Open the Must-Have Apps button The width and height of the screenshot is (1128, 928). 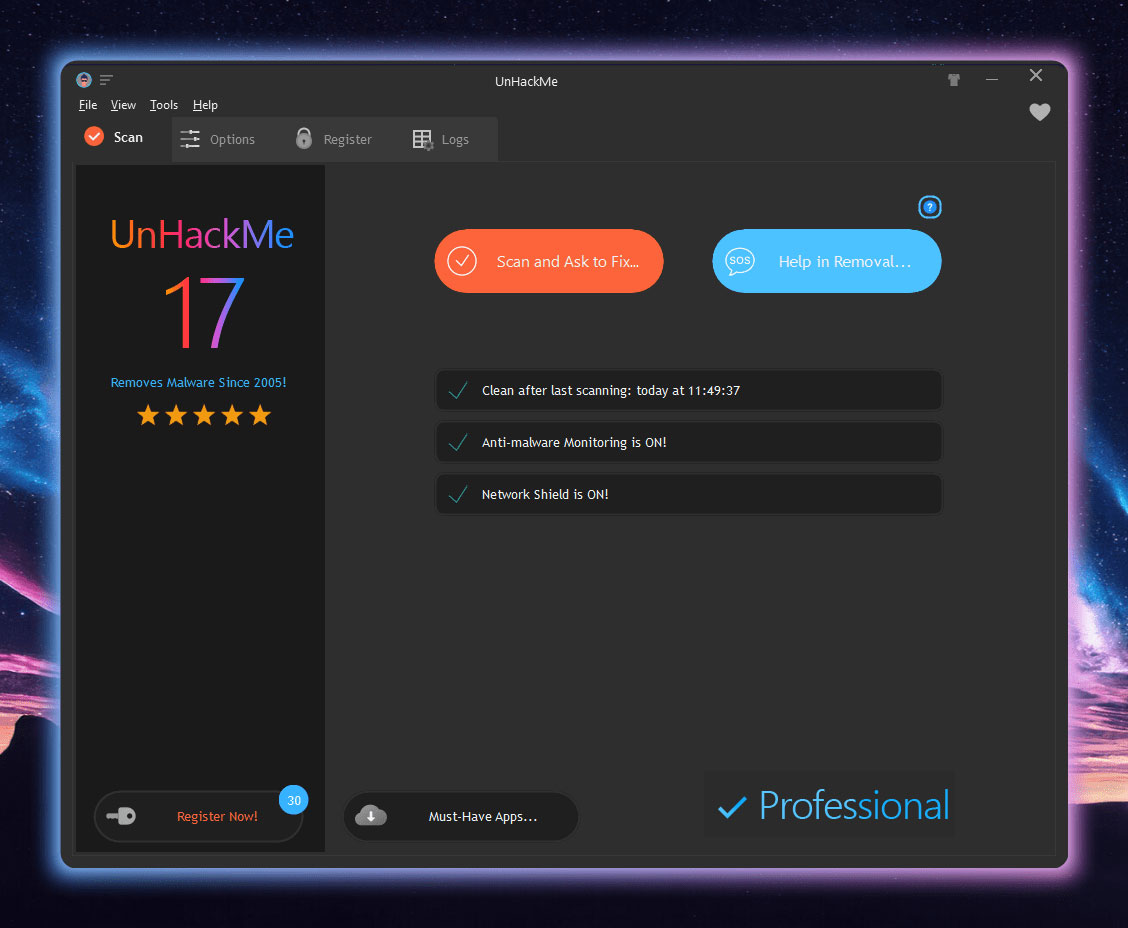tap(461, 816)
